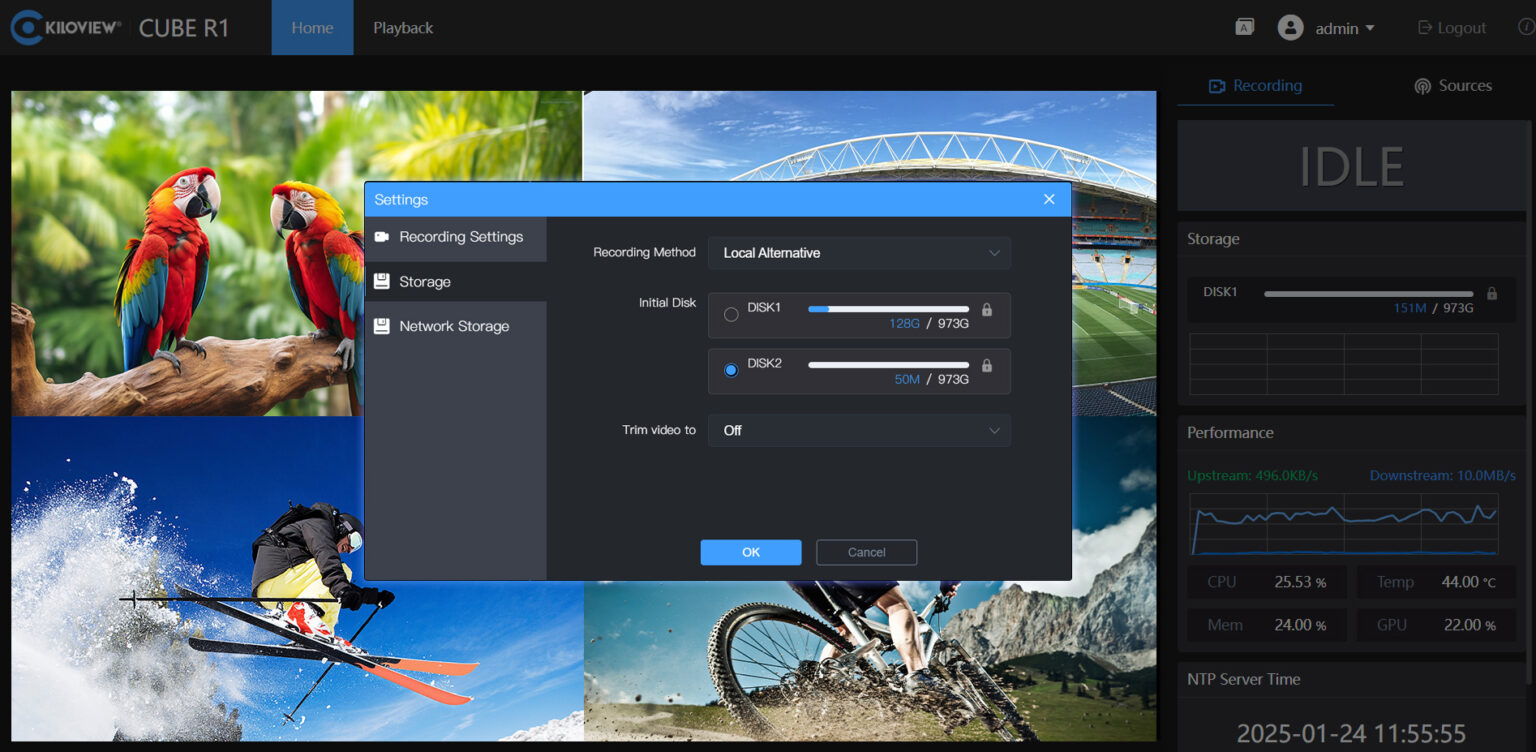Click the lock icon on DISK2 row in dialog
Screen dimensions: 1536x752
pos(987,366)
